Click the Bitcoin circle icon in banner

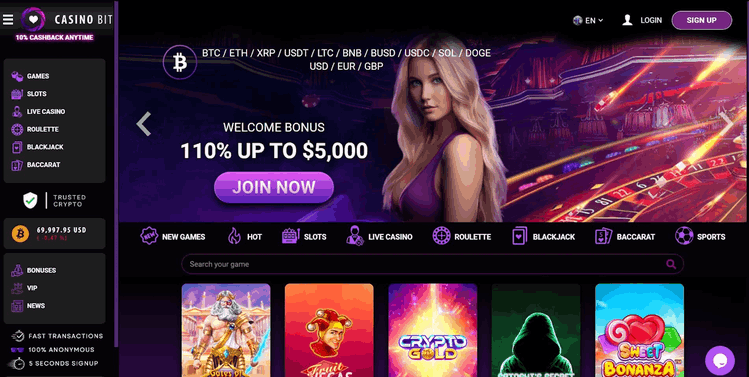[x=180, y=62]
